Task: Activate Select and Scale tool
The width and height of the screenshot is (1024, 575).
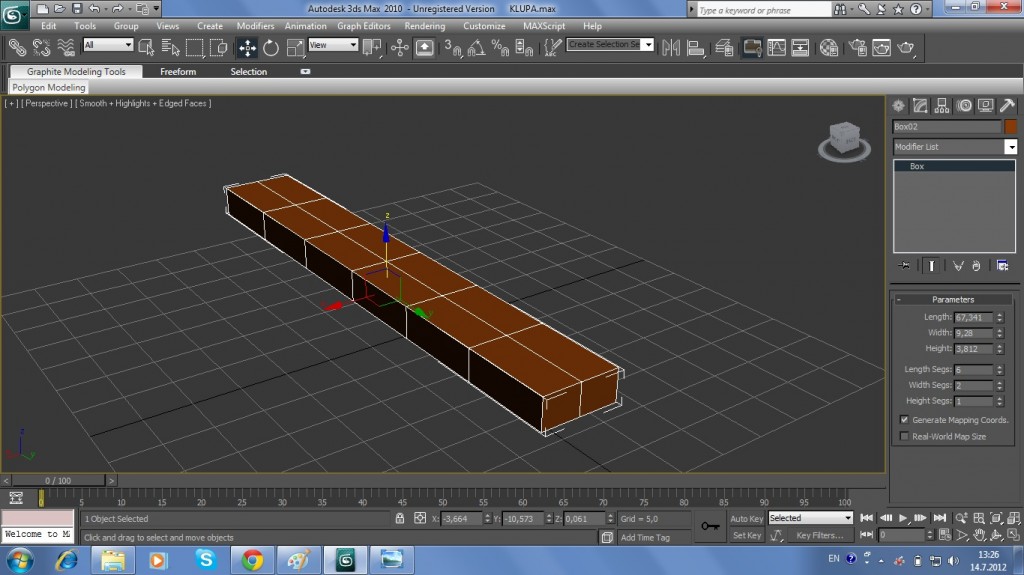Action: (x=295, y=48)
